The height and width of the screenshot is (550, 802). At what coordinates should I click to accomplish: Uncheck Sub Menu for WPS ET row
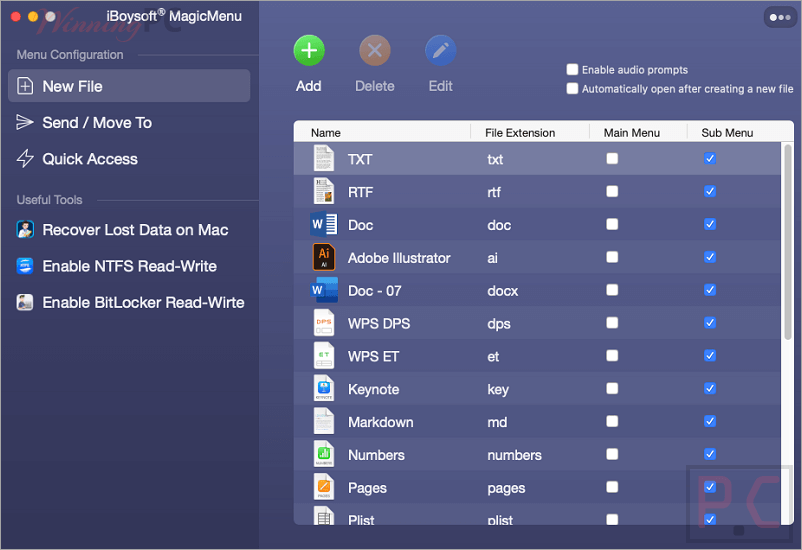710,356
